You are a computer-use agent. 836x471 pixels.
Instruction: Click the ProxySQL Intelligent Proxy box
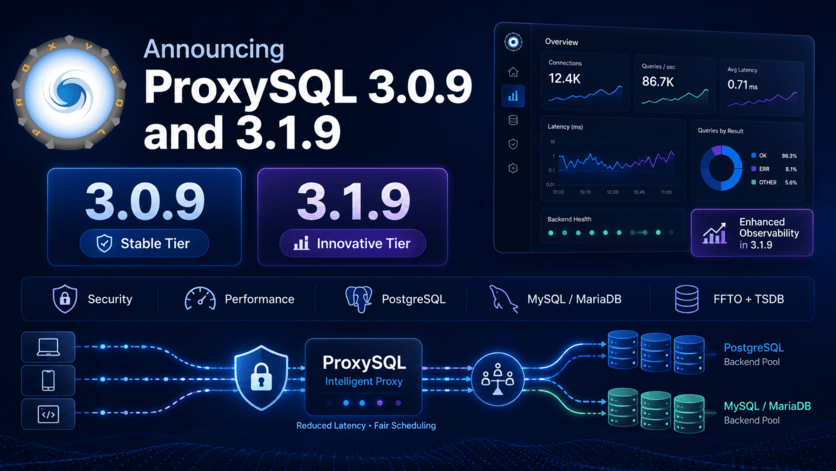364,377
